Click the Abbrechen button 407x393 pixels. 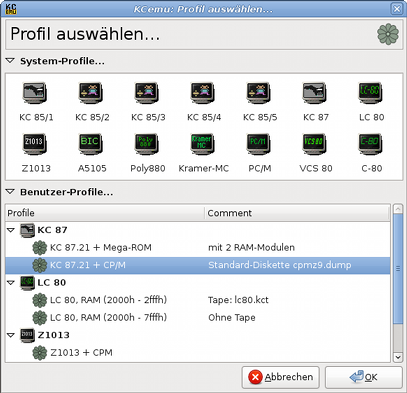pos(281,377)
